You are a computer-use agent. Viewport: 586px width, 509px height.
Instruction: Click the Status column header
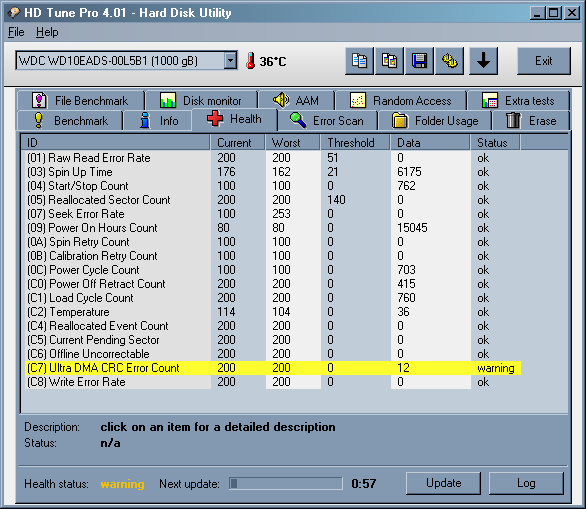(495, 143)
